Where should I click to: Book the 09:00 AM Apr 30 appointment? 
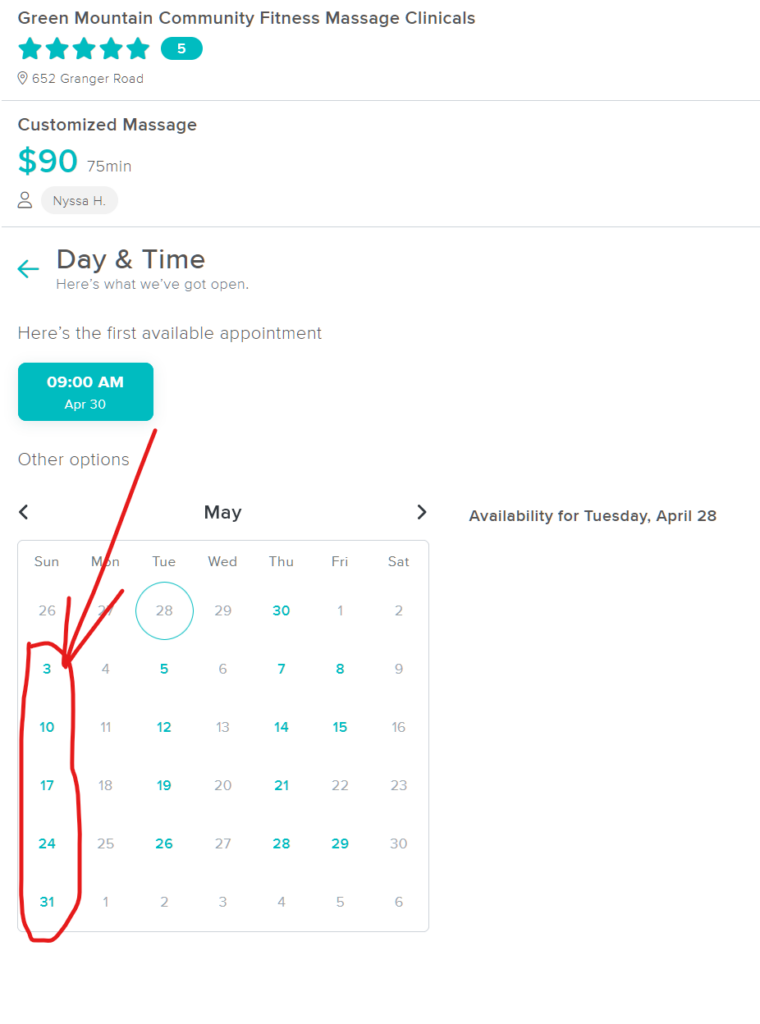86,392
